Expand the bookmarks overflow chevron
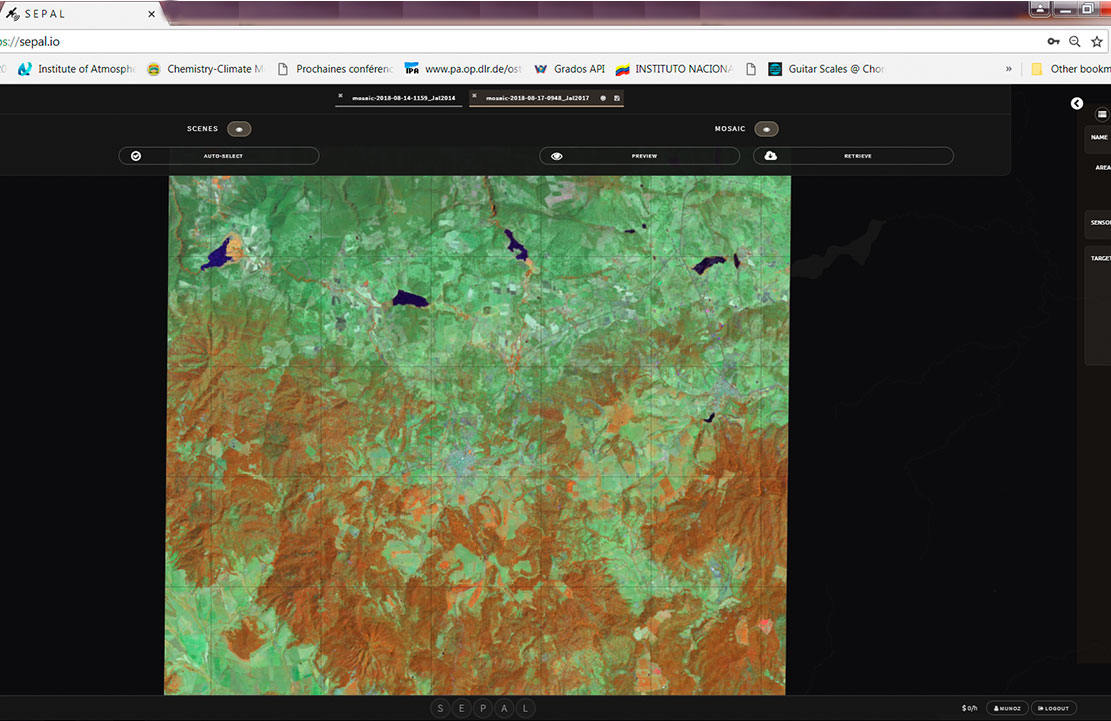1111x721 pixels. tap(1008, 69)
